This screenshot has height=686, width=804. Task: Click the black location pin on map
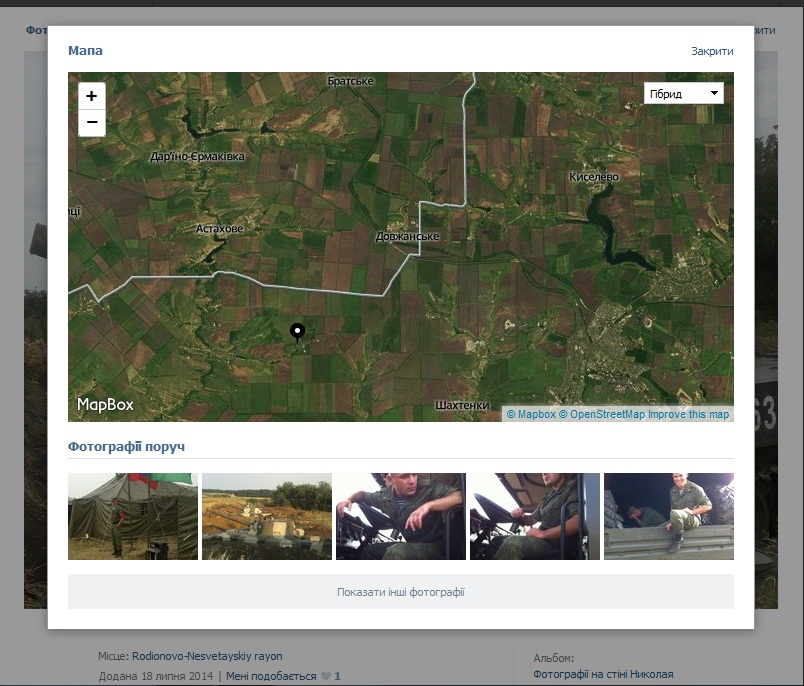point(297,333)
